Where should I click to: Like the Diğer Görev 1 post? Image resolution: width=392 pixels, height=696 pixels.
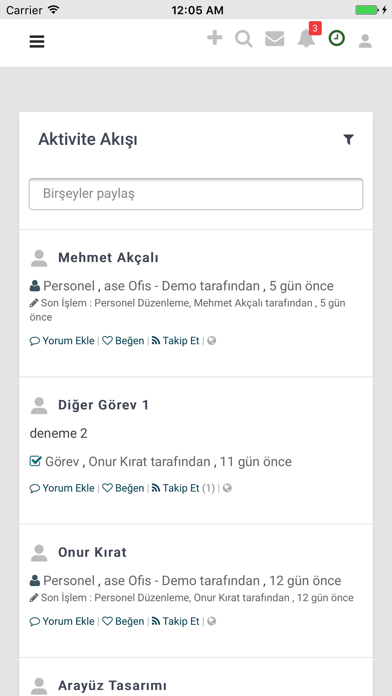click(x=123, y=488)
